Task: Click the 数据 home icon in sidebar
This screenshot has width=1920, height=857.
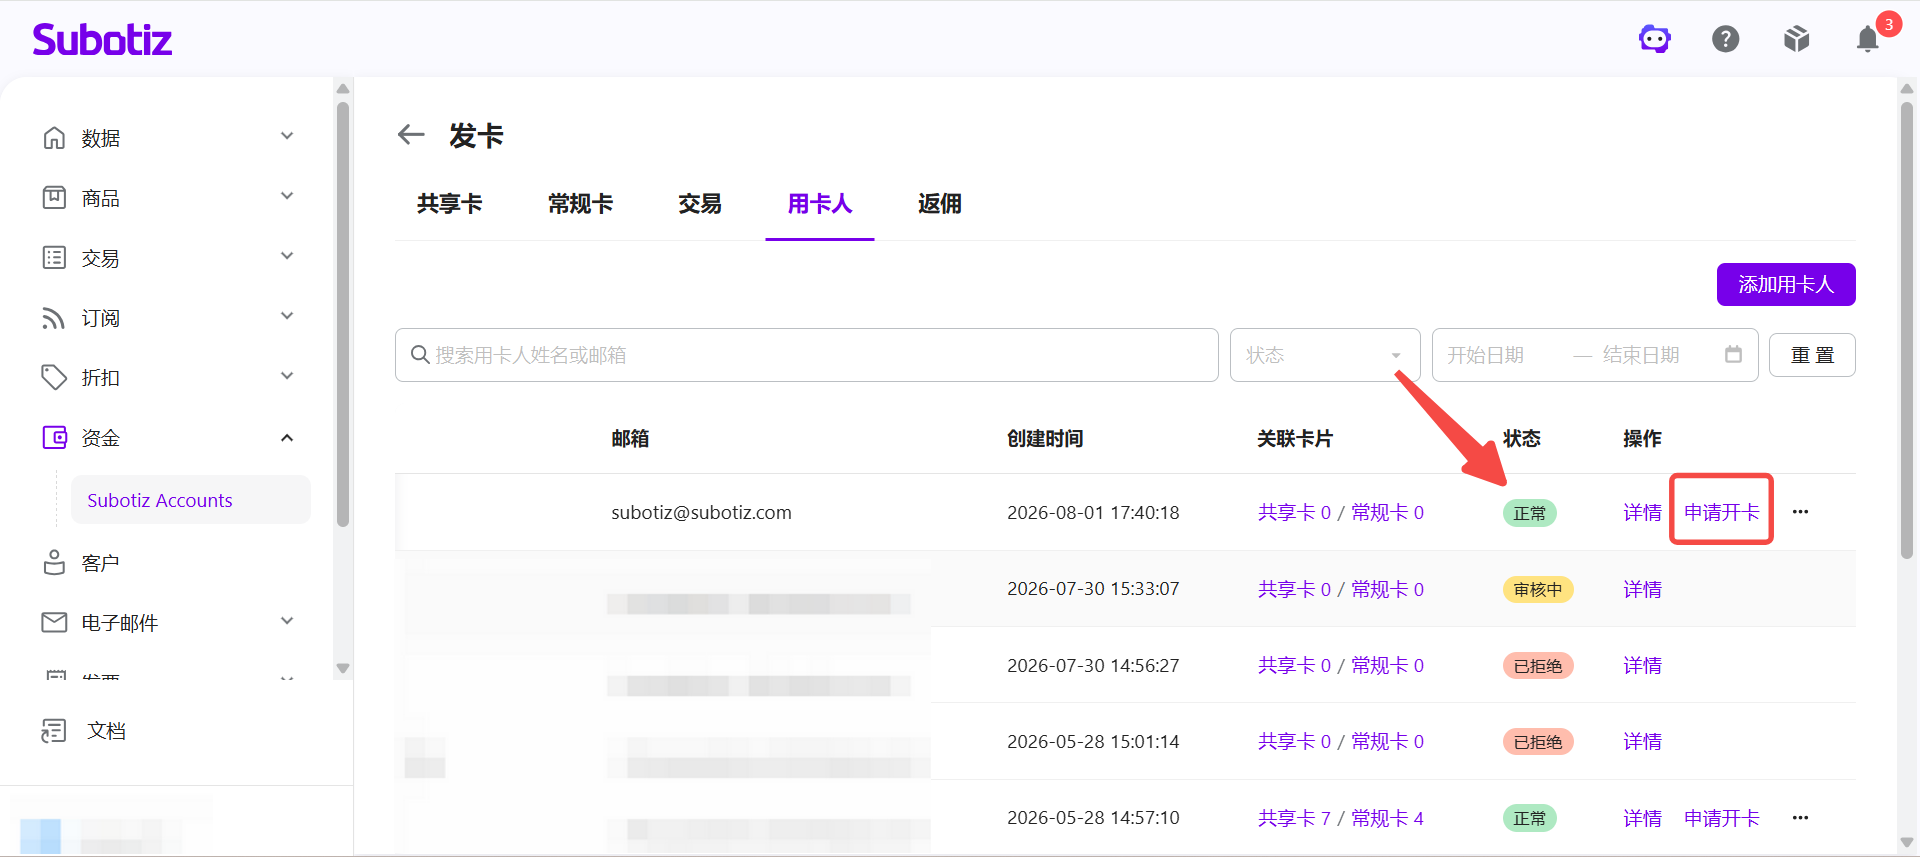Action: tap(54, 137)
